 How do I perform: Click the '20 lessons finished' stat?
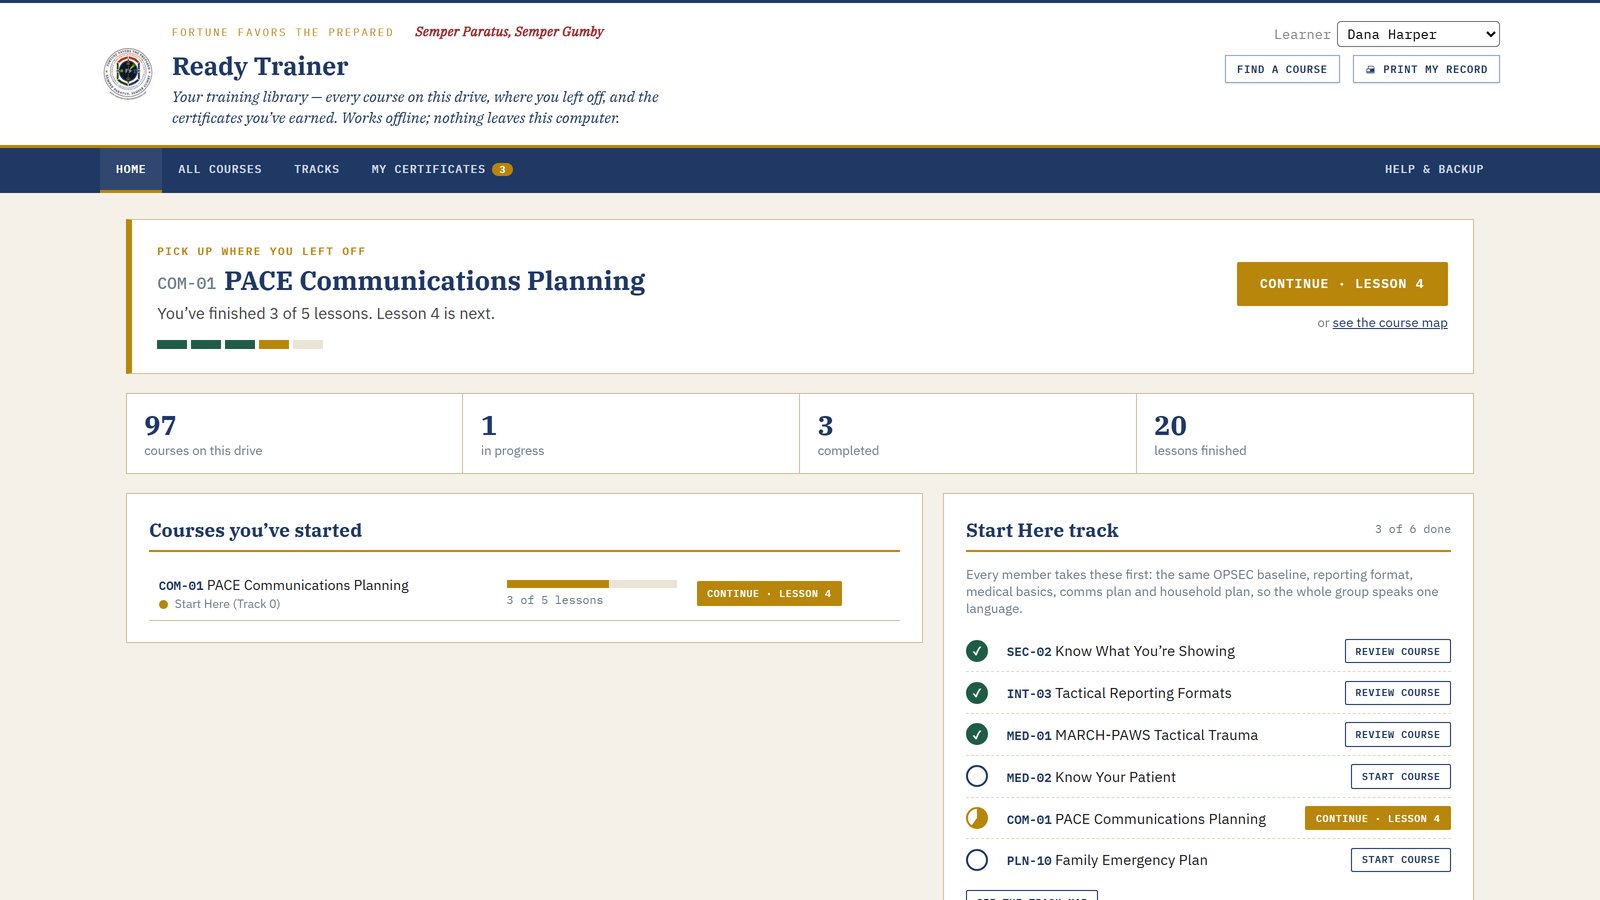(1305, 433)
